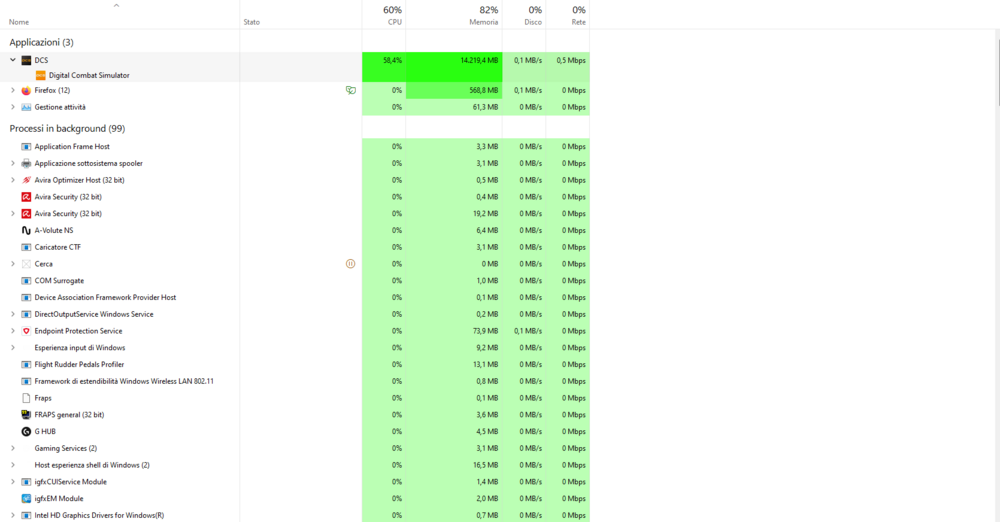Screen dimensions: 1000x522
Task: Sort by the Rete column header
Action: 568,15
